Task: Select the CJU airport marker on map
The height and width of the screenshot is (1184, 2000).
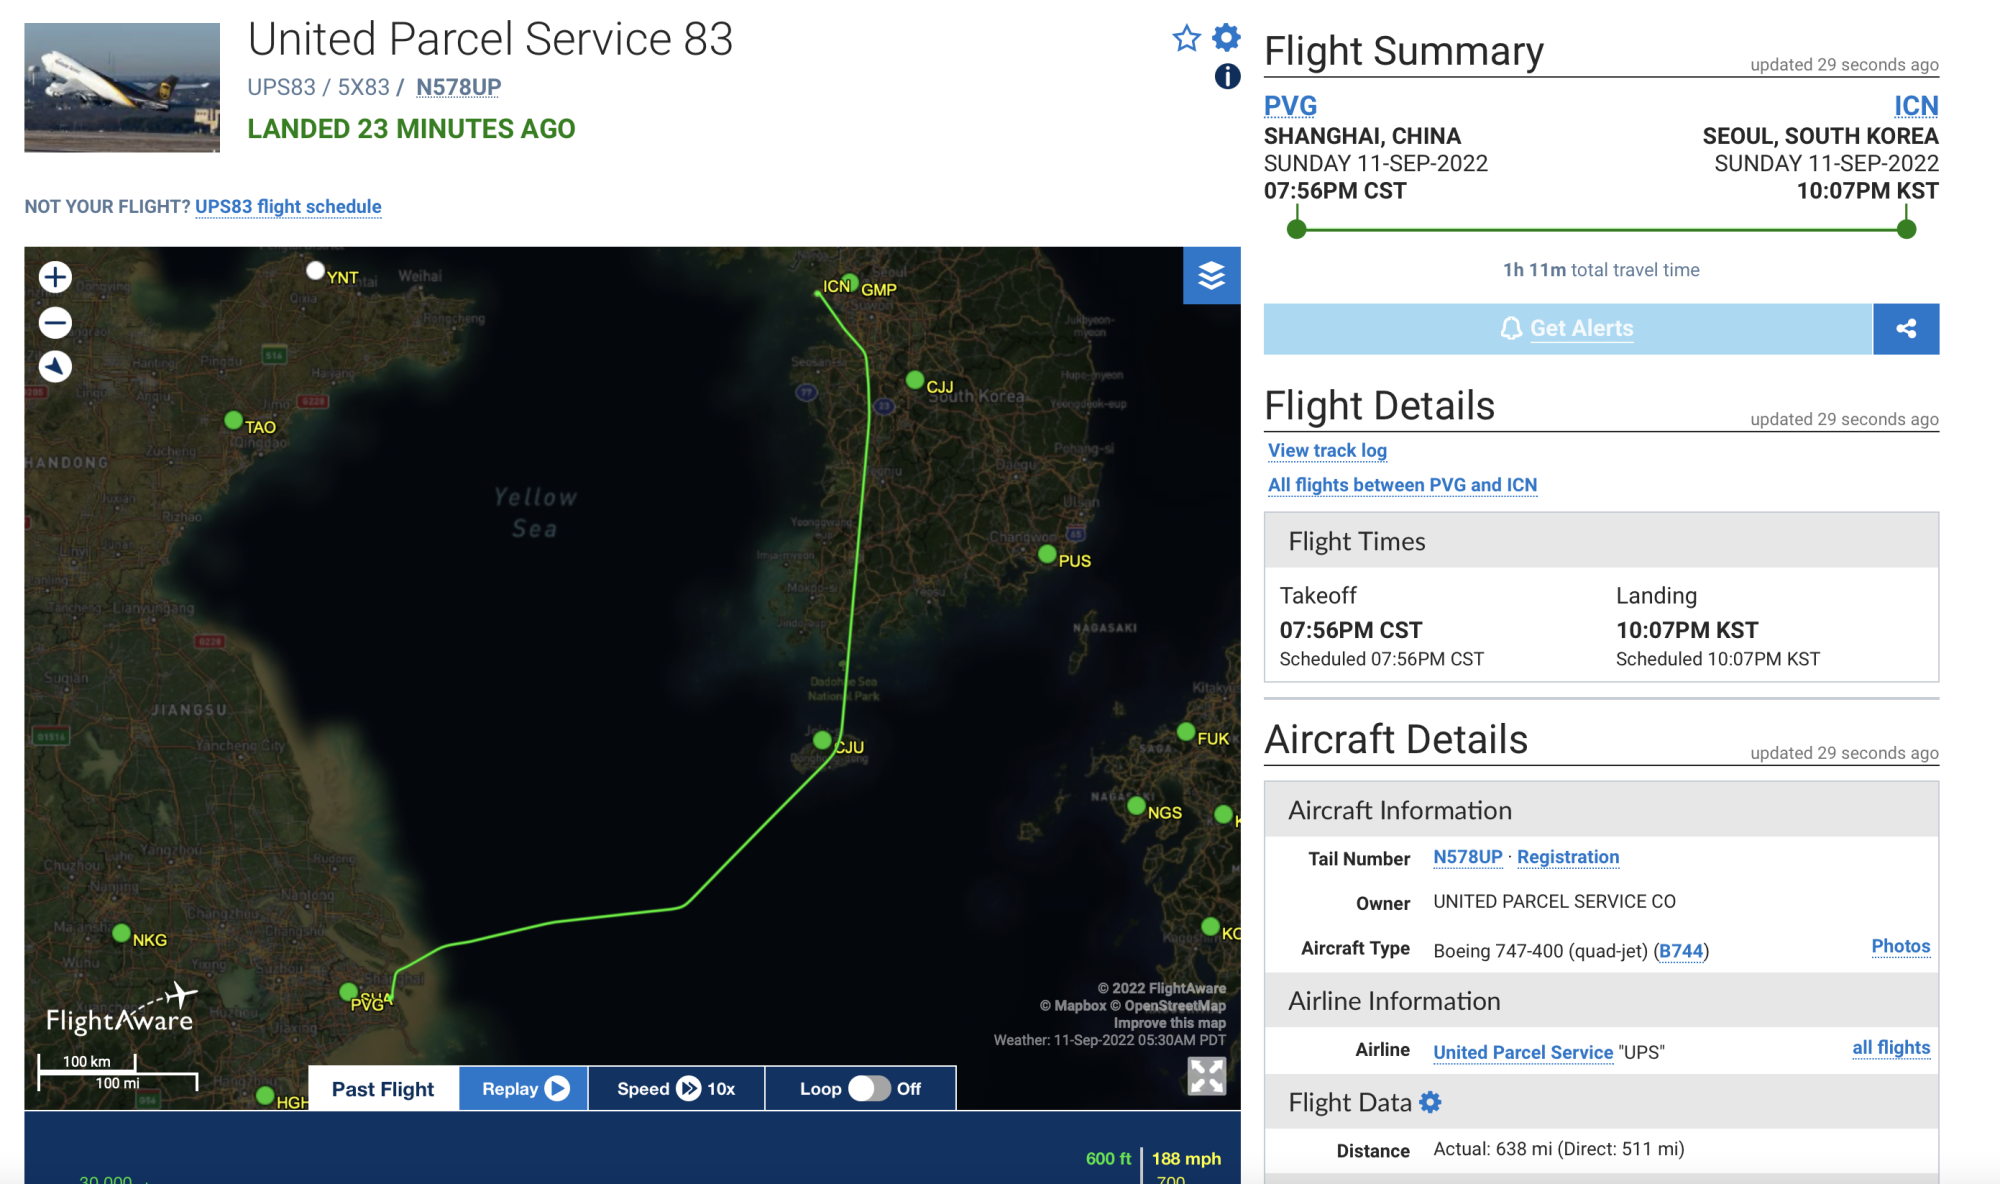Action: (822, 740)
